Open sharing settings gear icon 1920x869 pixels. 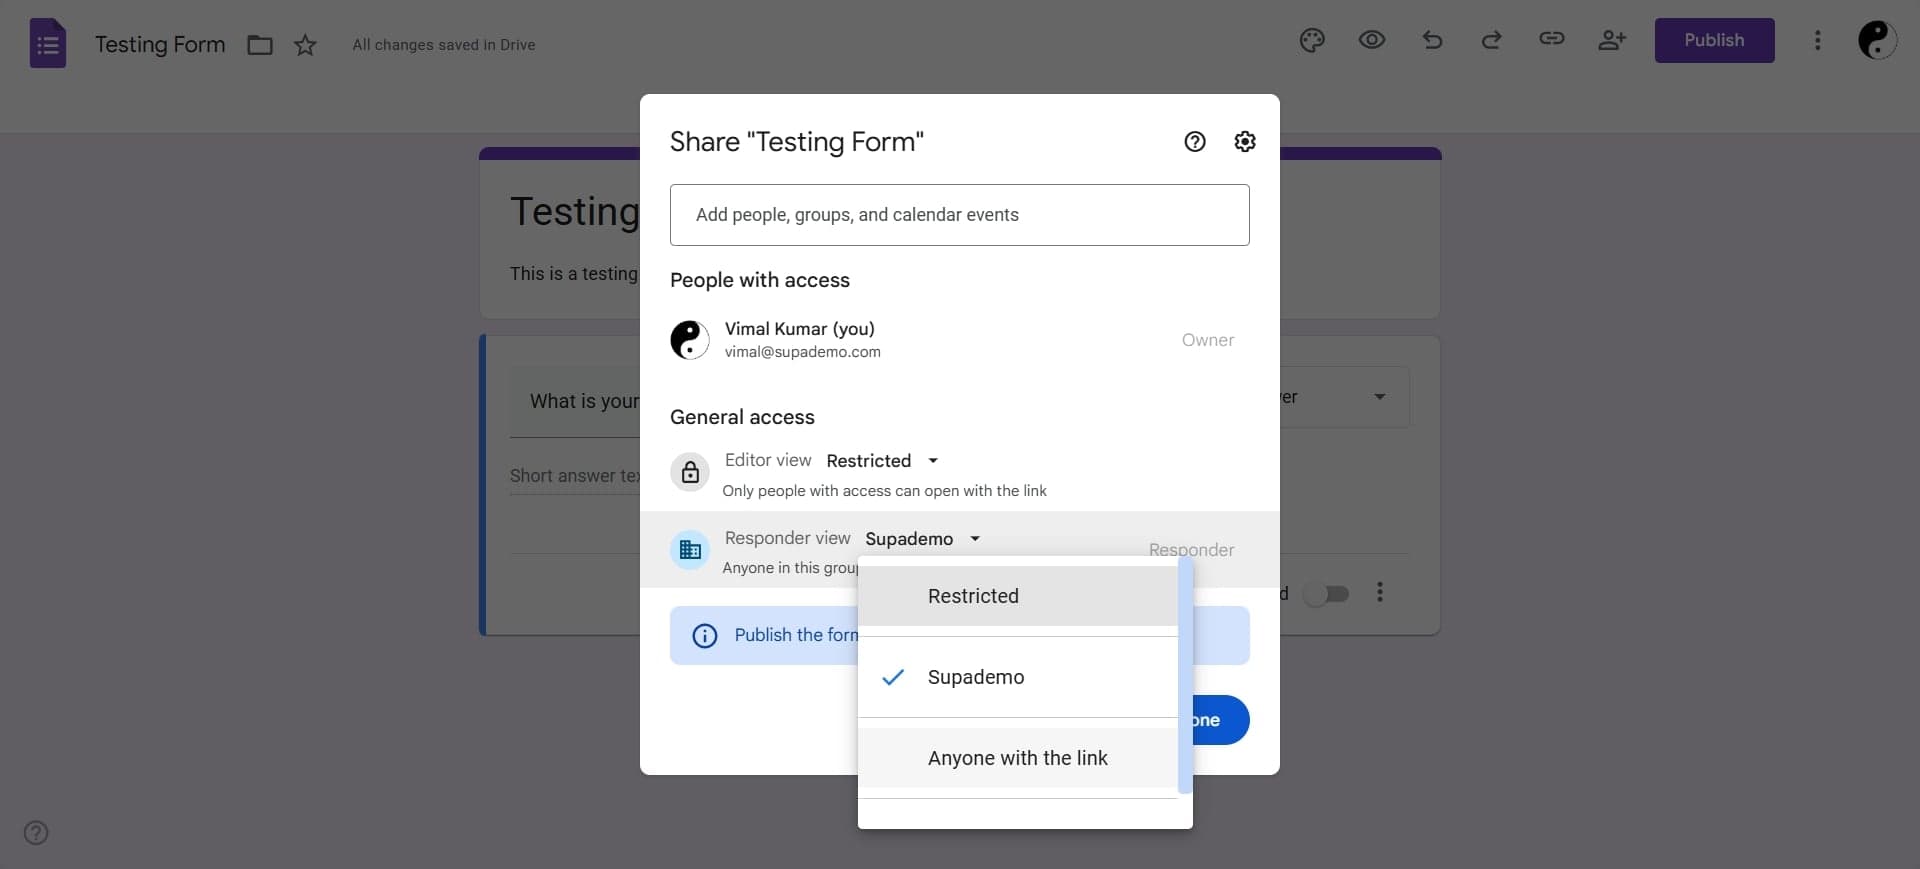(1244, 142)
